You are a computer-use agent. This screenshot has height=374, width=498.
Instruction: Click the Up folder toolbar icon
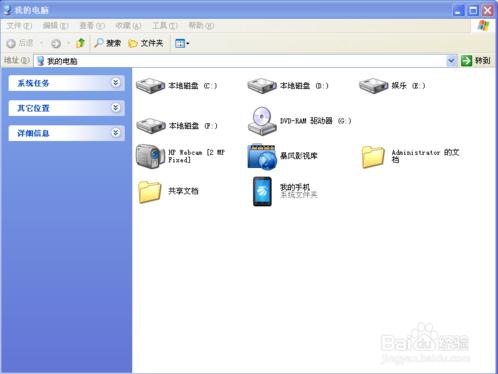tap(80, 43)
